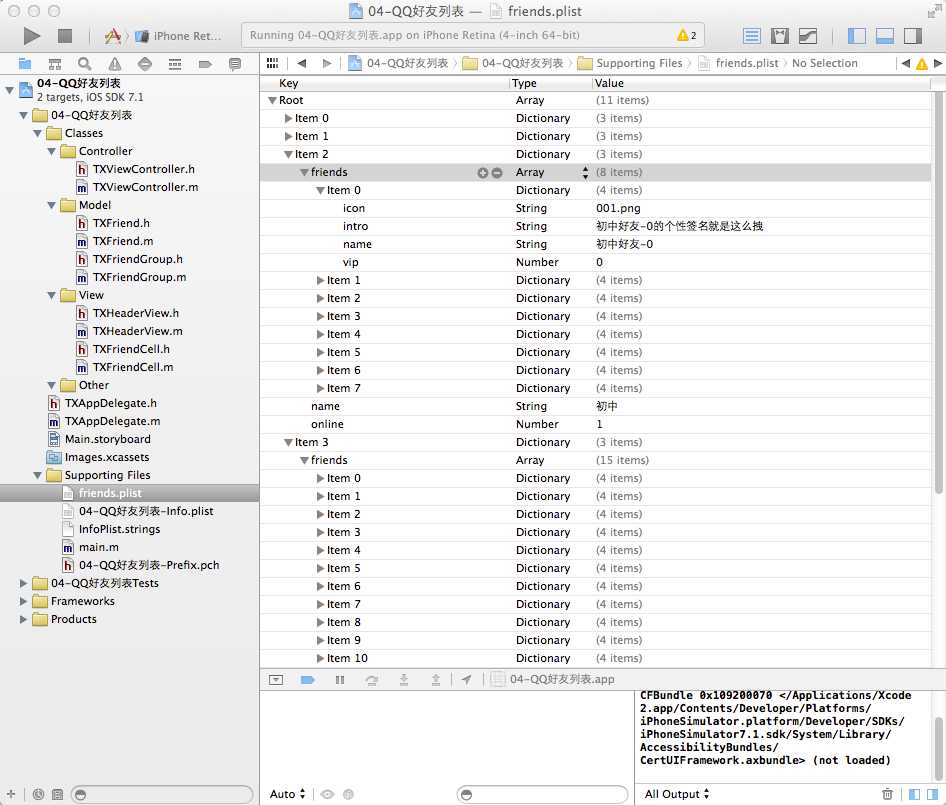
Task: Show the Log navigator
Action: click(x=235, y=63)
